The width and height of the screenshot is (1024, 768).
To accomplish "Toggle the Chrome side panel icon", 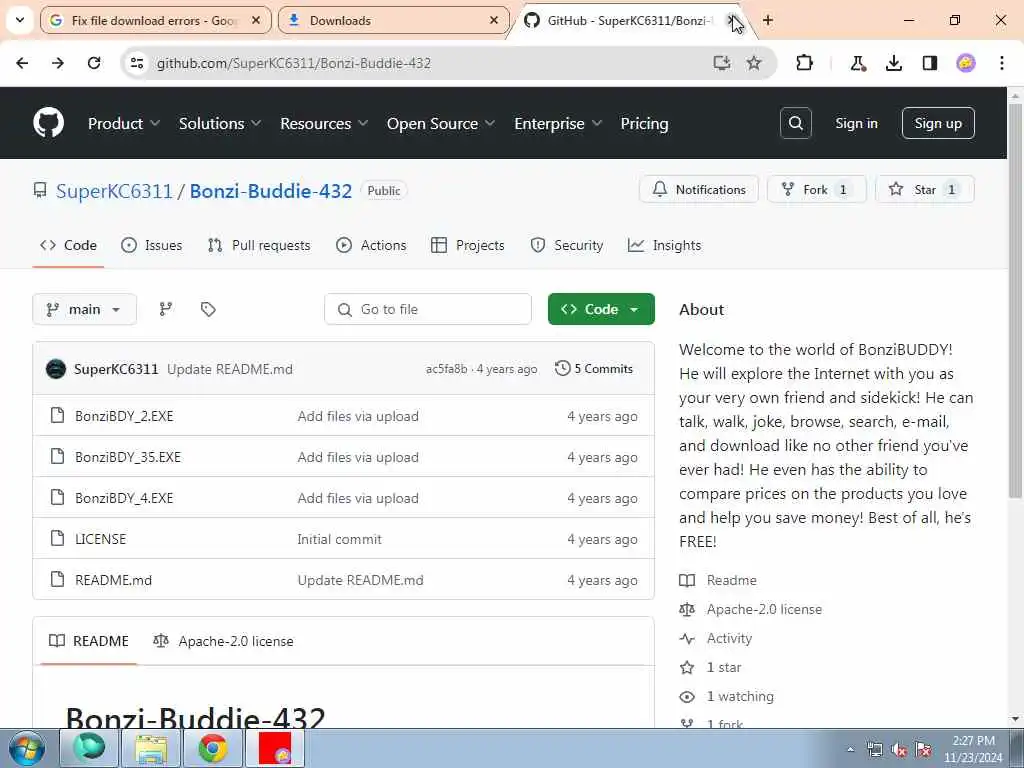I will coord(929,63).
